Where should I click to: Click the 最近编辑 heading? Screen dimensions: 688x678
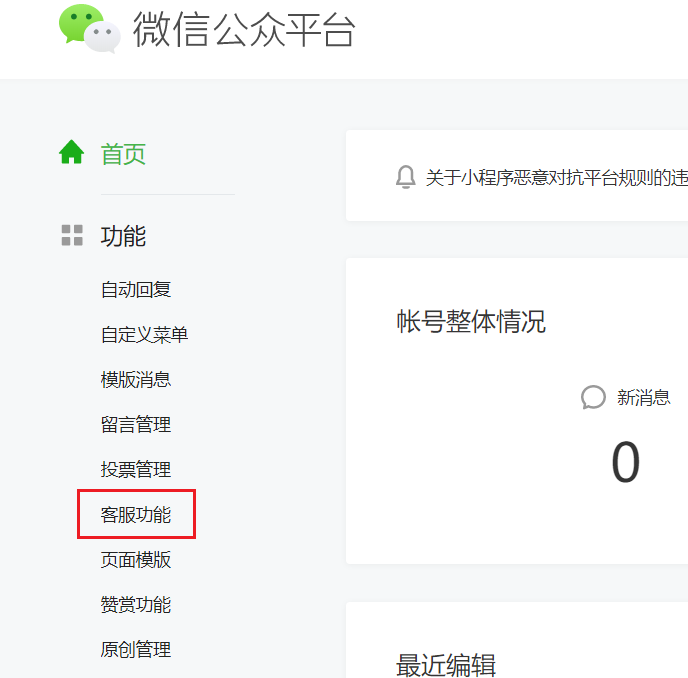click(x=446, y=665)
